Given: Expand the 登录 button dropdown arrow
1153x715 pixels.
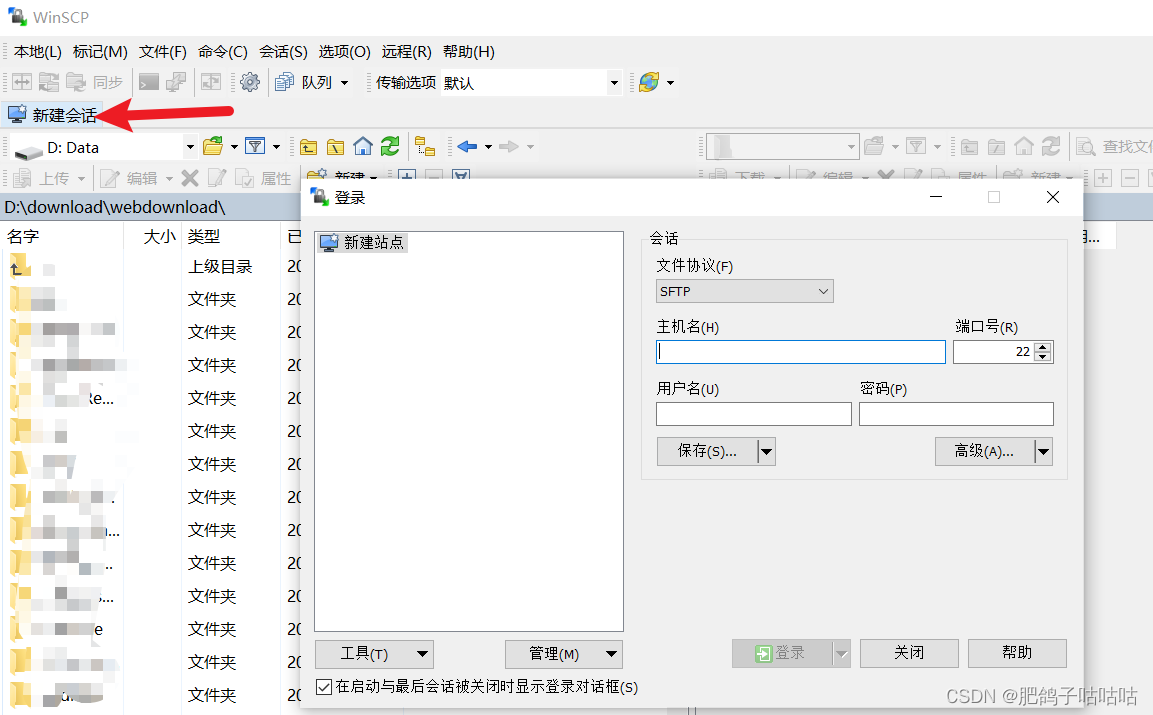Looking at the screenshot, I should (x=841, y=653).
